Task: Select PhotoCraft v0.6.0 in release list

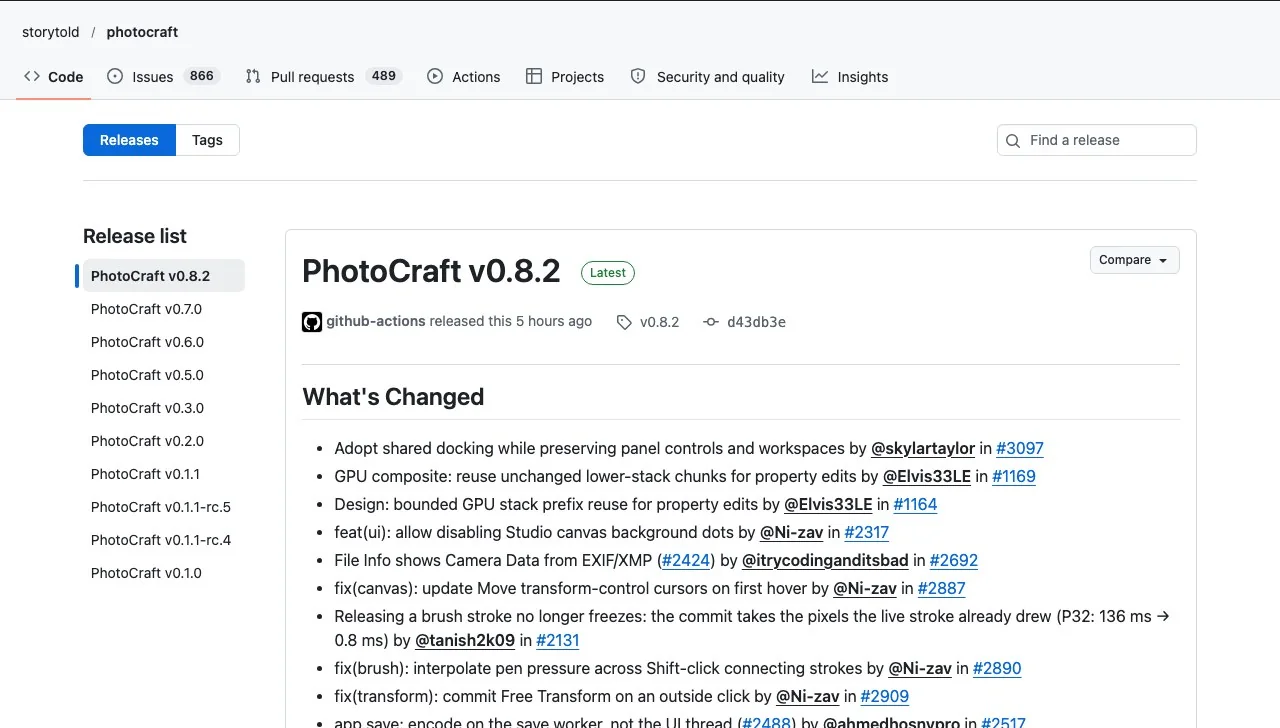Action: [x=163, y=342]
